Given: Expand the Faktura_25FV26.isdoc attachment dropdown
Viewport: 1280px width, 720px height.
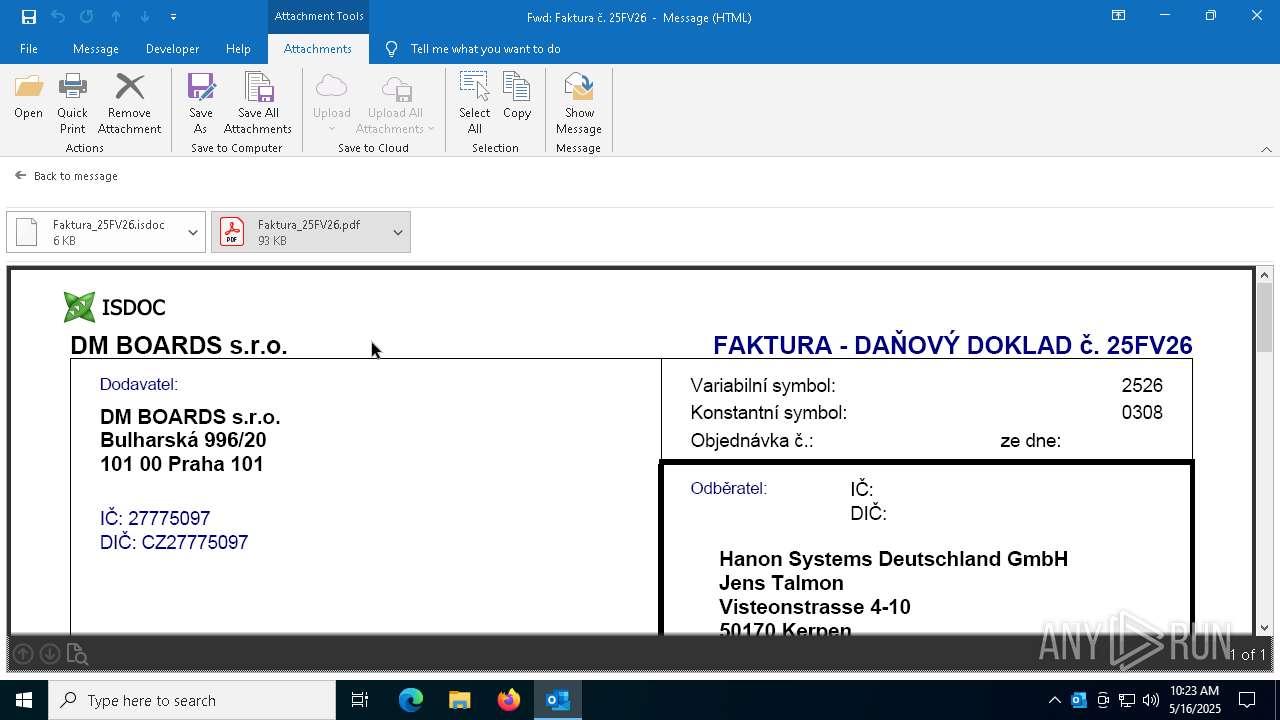Looking at the screenshot, I should pyautogui.click(x=193, y=232).
